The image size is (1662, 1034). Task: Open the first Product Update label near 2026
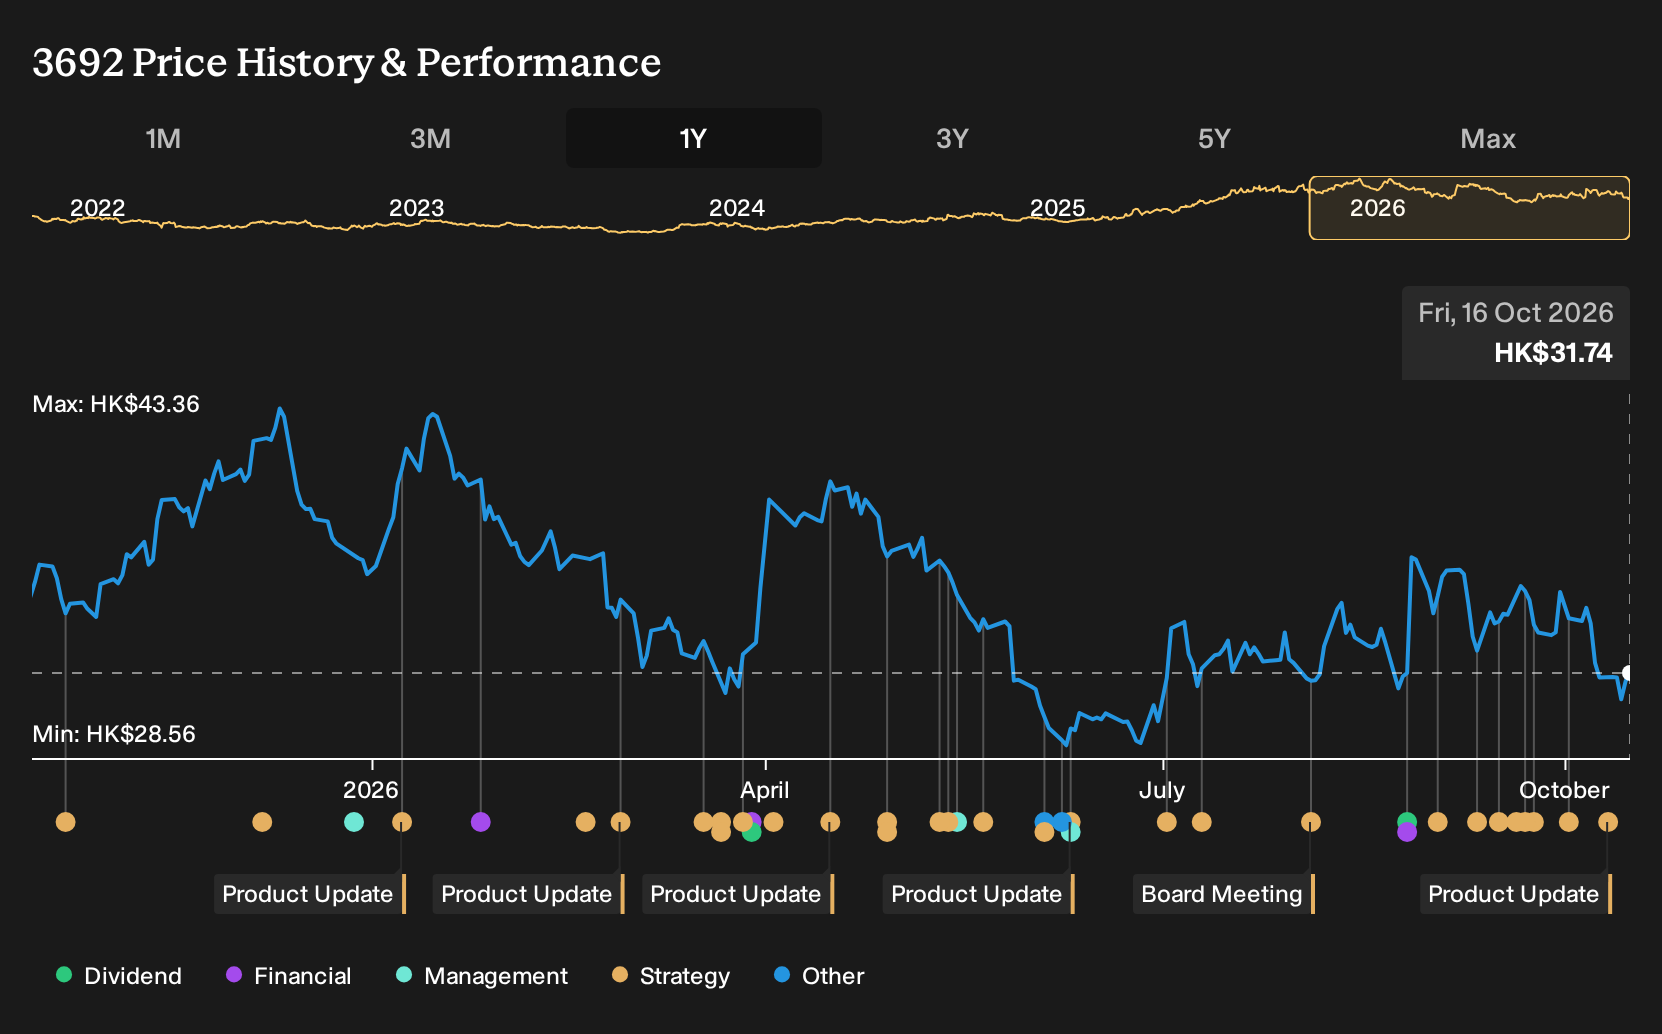[x=310, y=894]
